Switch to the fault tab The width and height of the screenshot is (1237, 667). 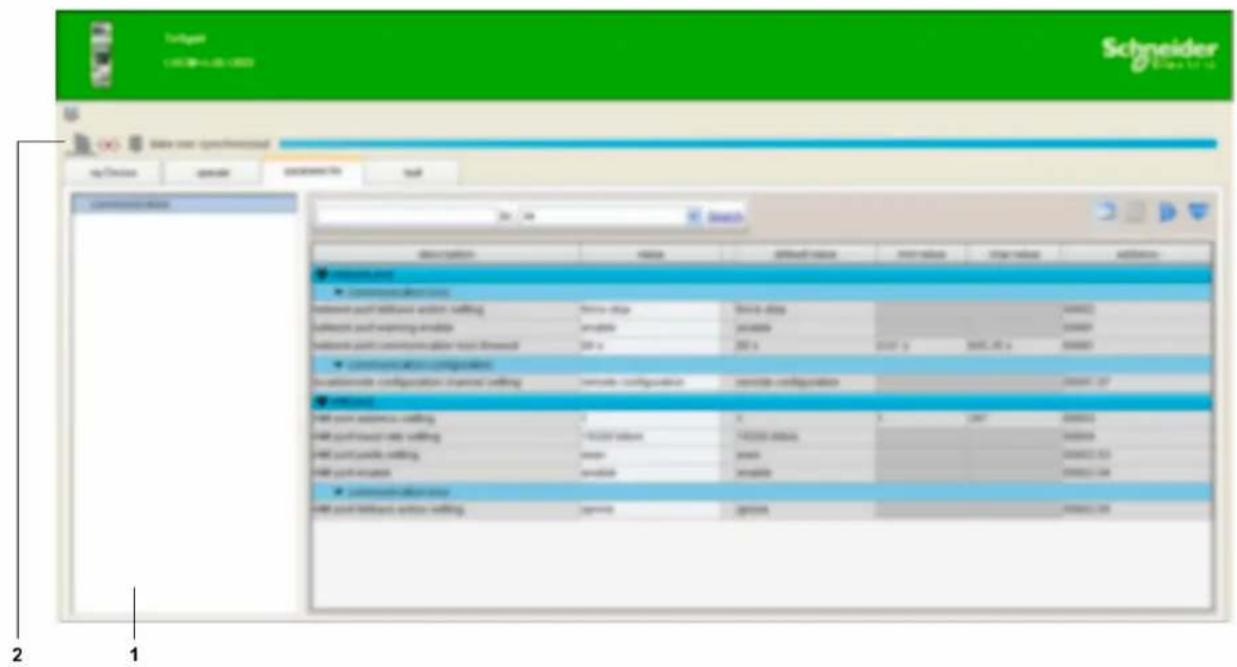pyautogui.click(x=412, y=173)
